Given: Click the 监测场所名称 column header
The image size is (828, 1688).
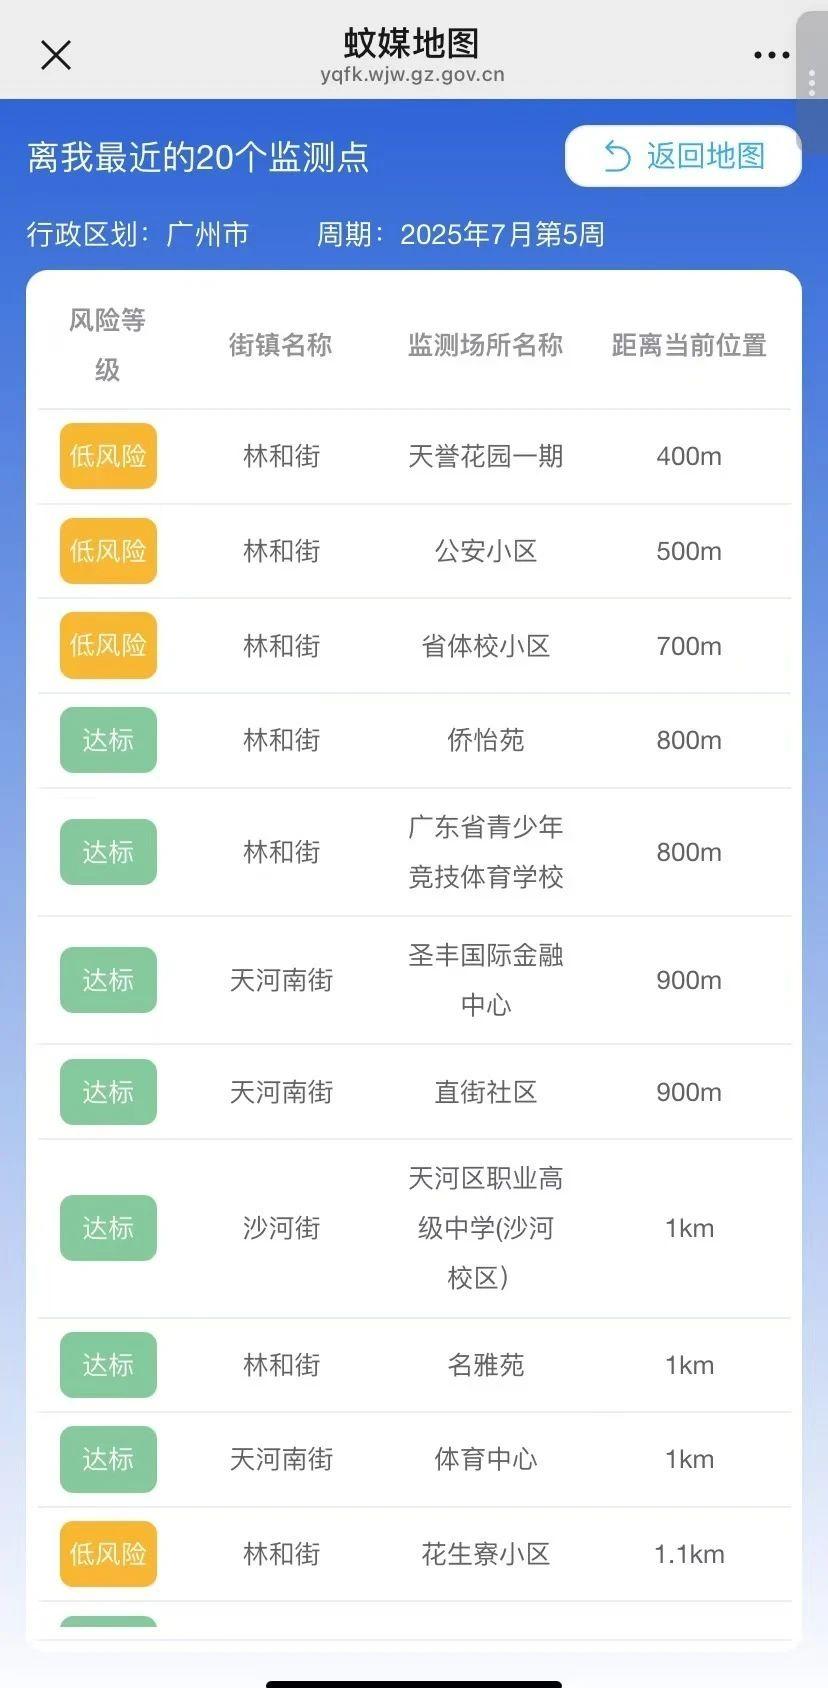Looking at the screenshot, I should pyautogui.click(x=485, y=345).
